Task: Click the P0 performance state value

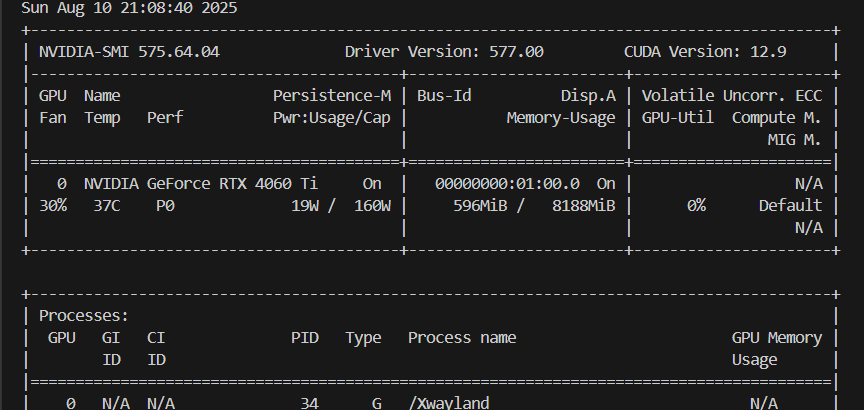Action: (x=165, y=206)
